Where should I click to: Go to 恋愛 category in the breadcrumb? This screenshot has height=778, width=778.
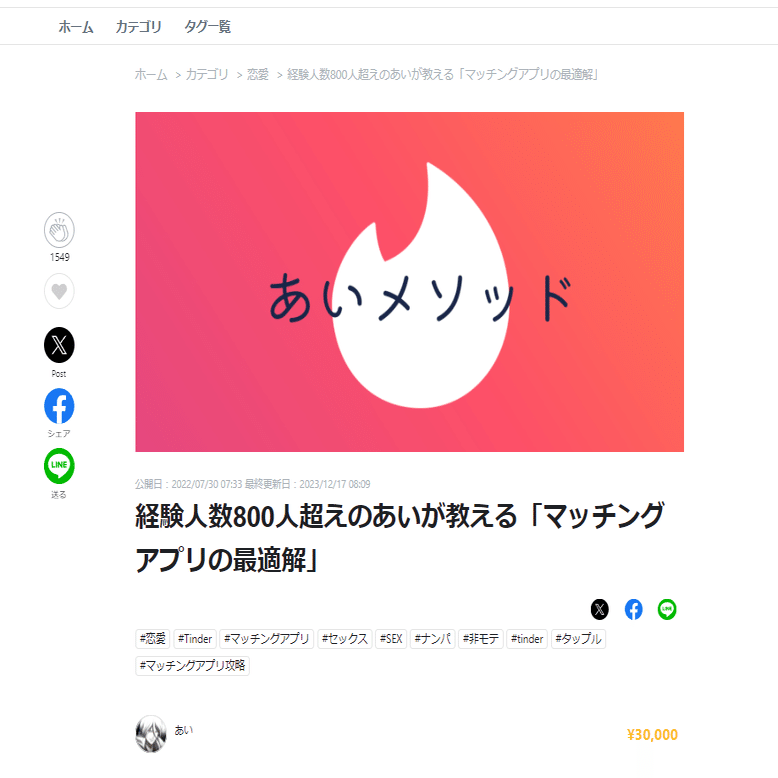pos(258,74)
